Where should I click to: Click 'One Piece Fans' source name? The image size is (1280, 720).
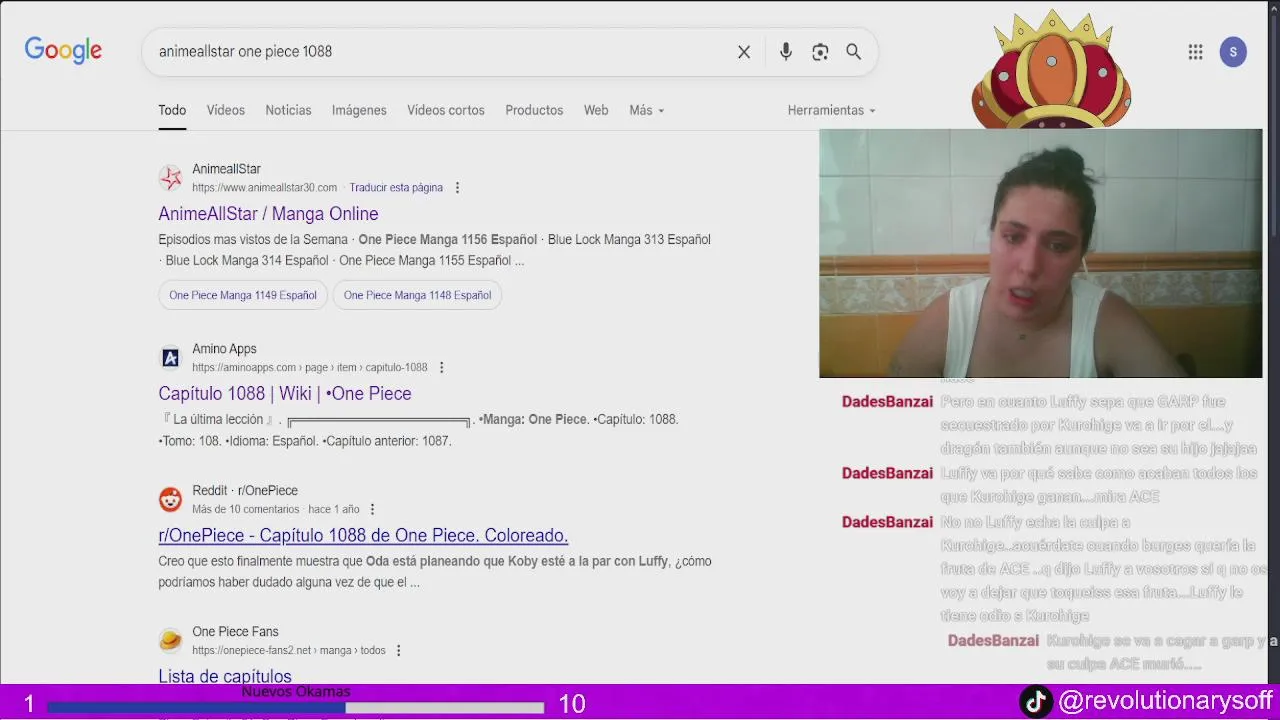pos(236,632)
